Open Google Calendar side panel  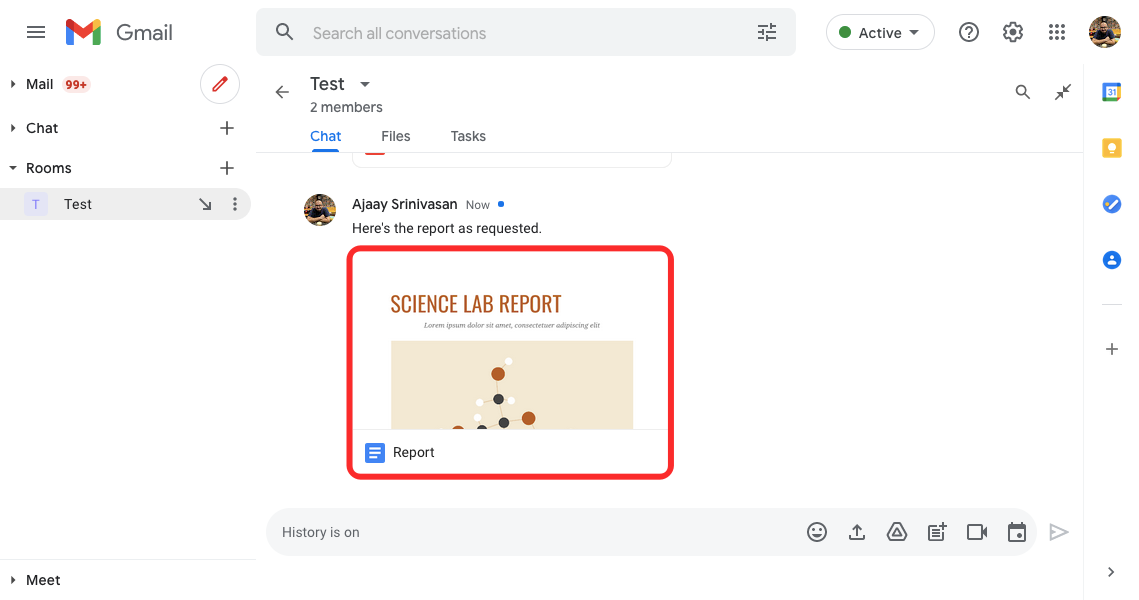pyautogui.click(x=1111, y=92)
